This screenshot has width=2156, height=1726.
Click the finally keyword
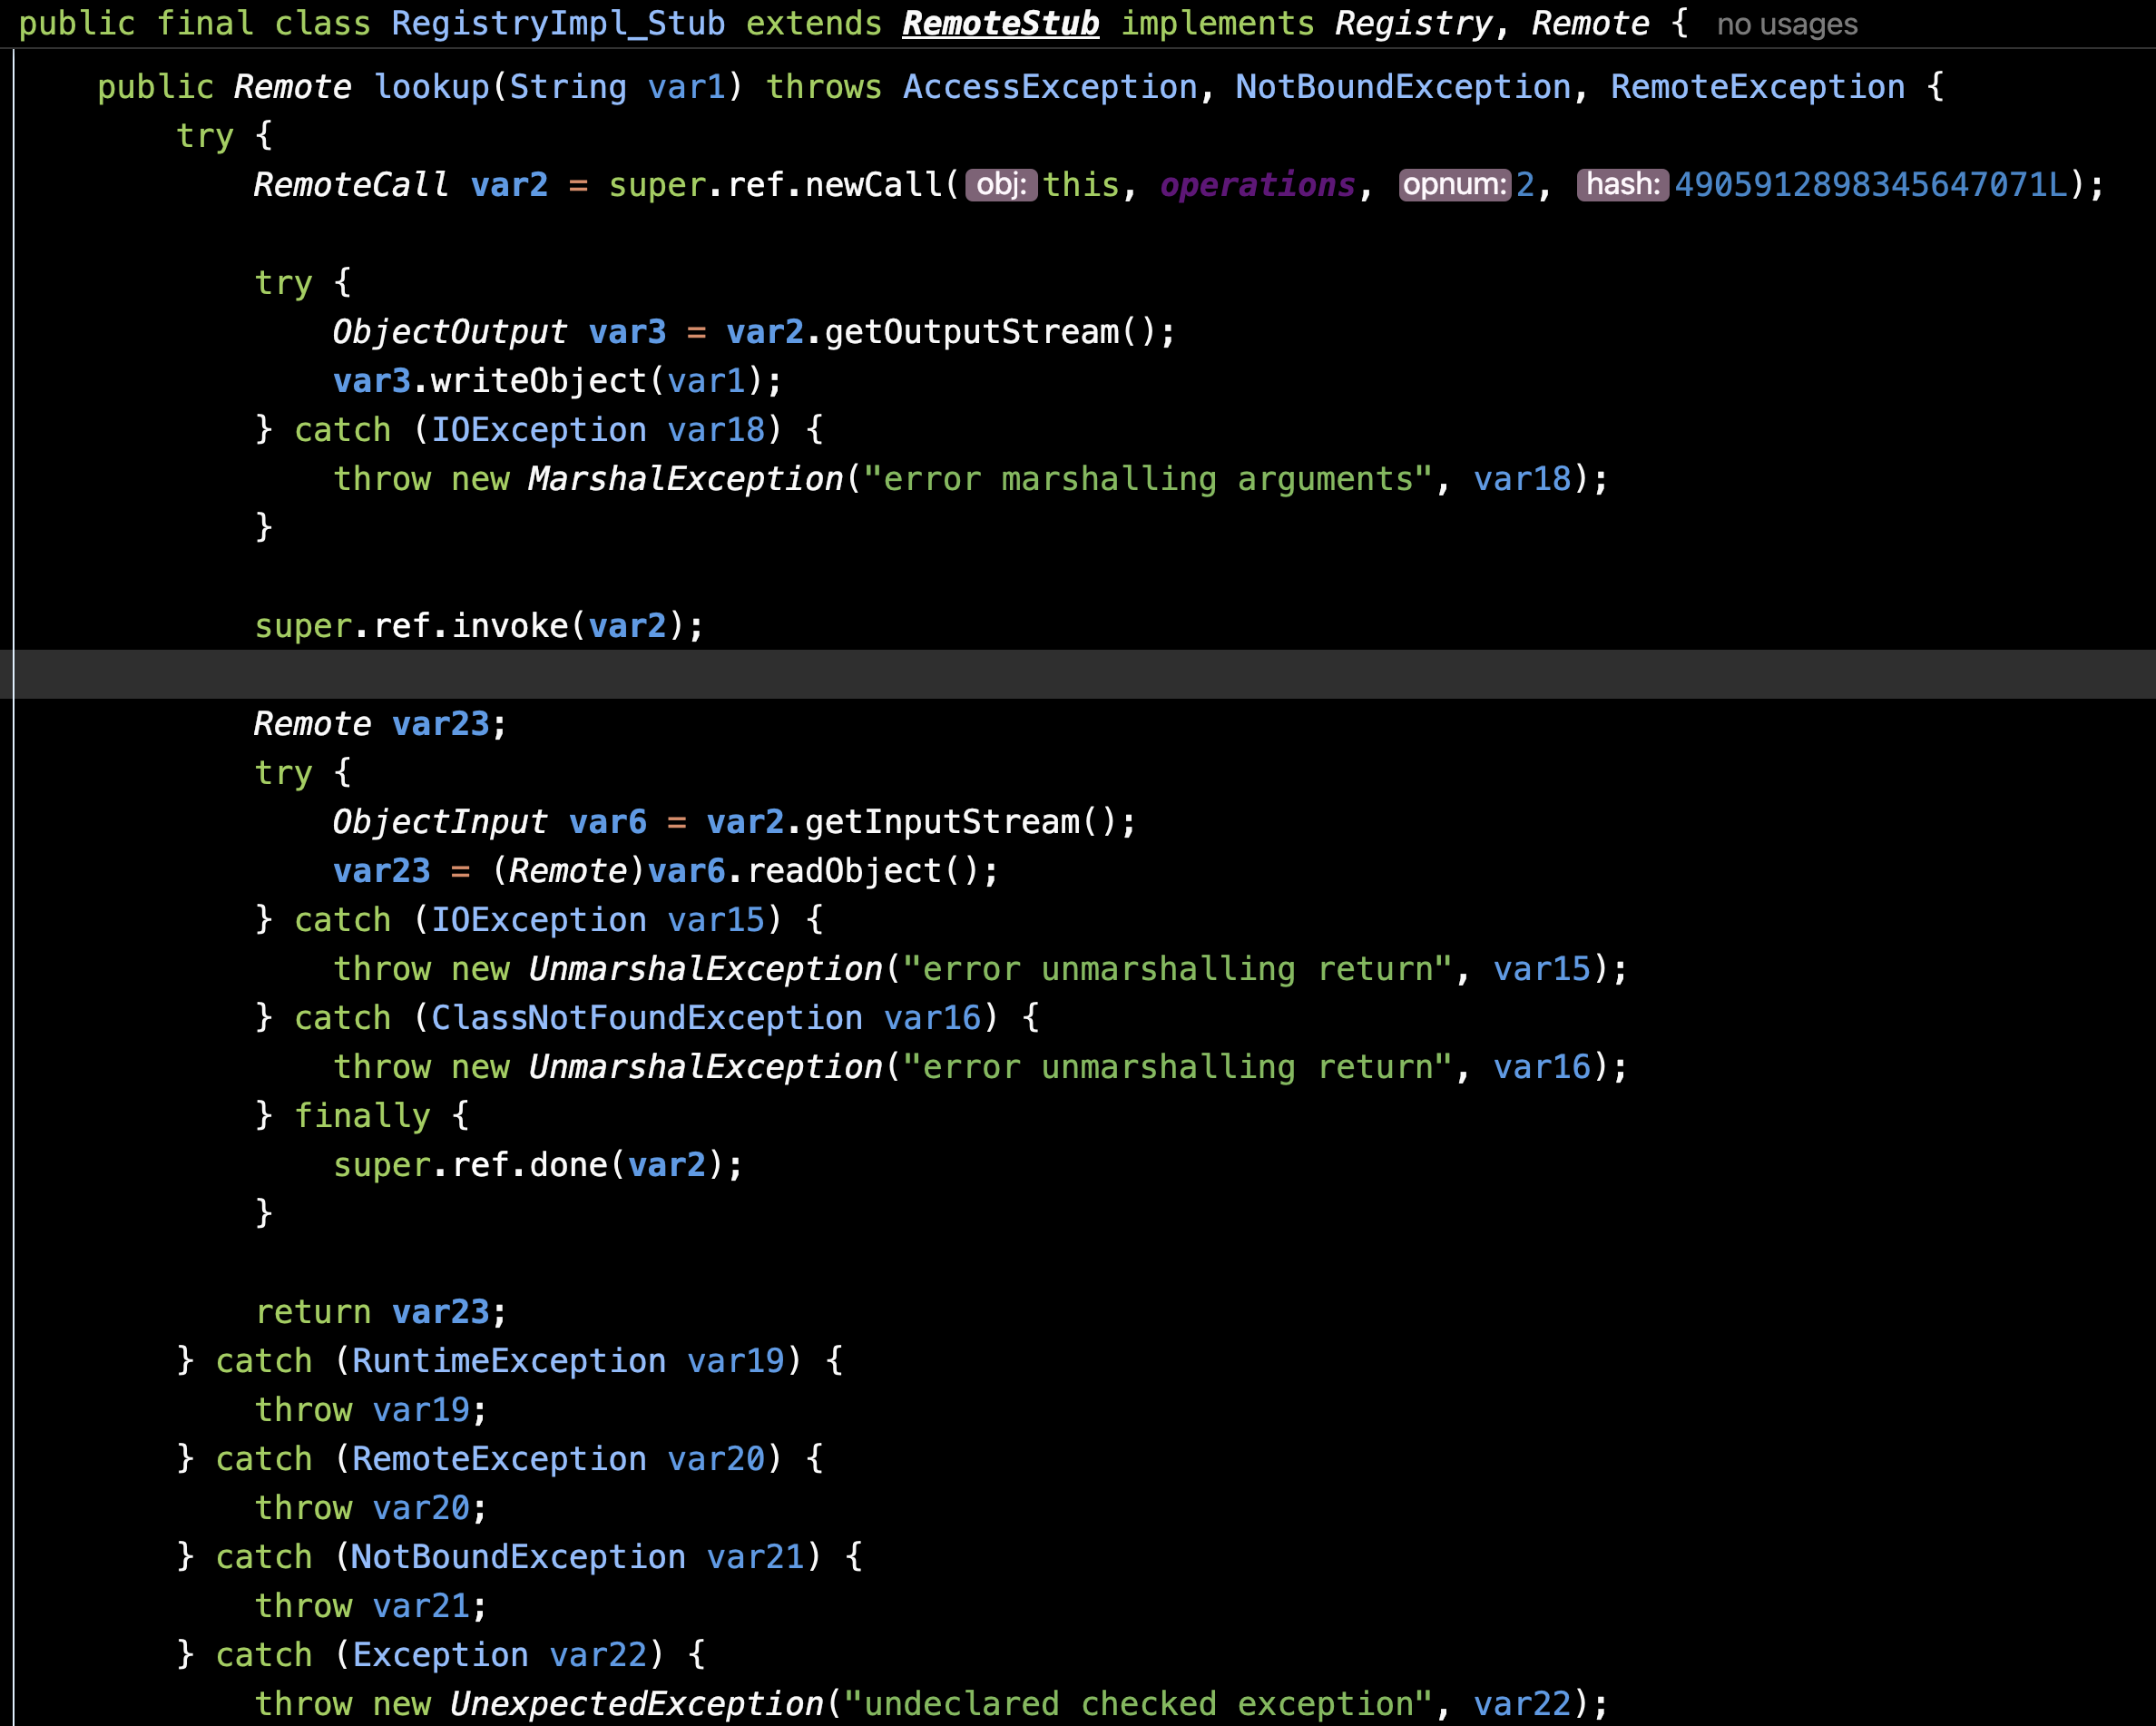coord(362,1116)
